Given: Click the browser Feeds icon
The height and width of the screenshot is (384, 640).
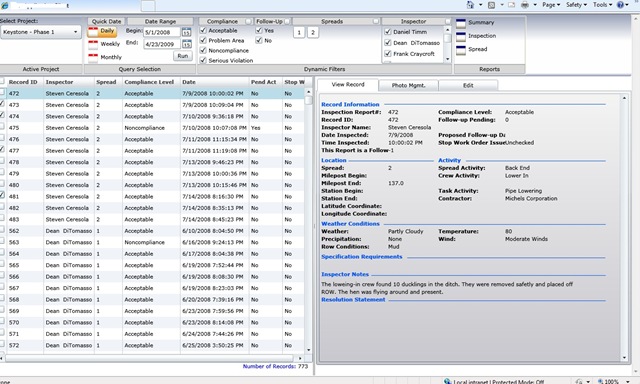Looking at the screenshot, I should click(491, 5).
